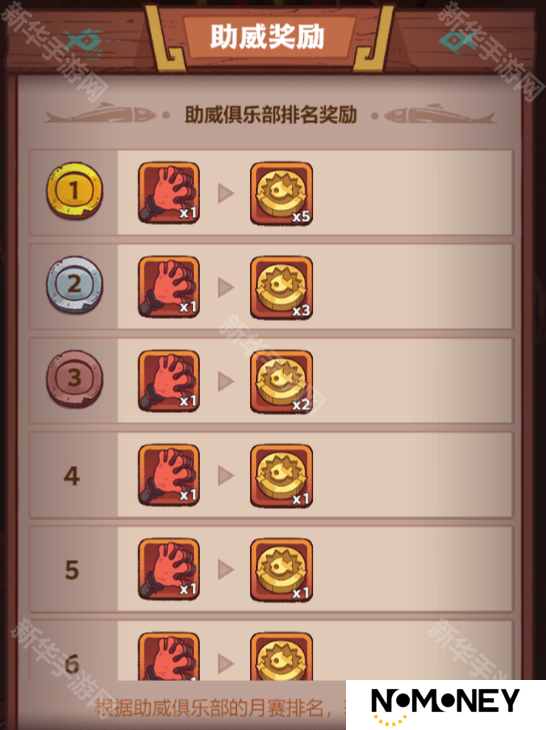Screen dimensions: 546x730
Task: Click the bronze number 3 rank medal
Action: [x=74, y=379]
